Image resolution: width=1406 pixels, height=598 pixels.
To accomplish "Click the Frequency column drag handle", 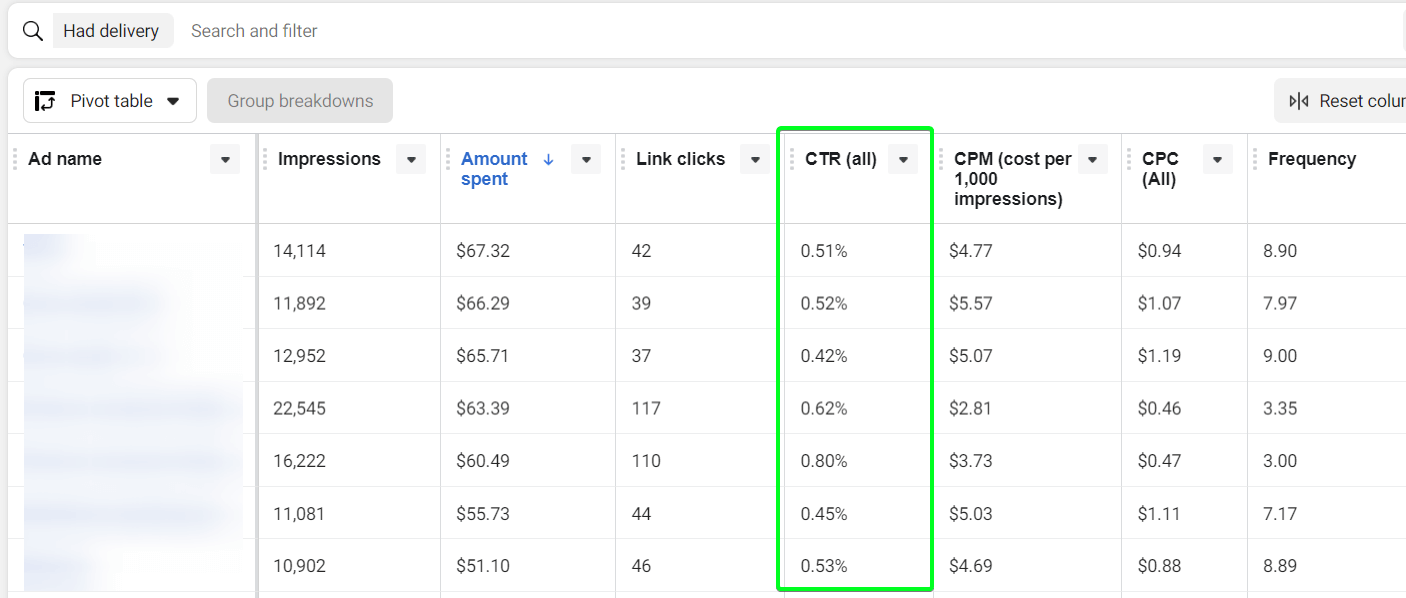I will click(1255, 159).
